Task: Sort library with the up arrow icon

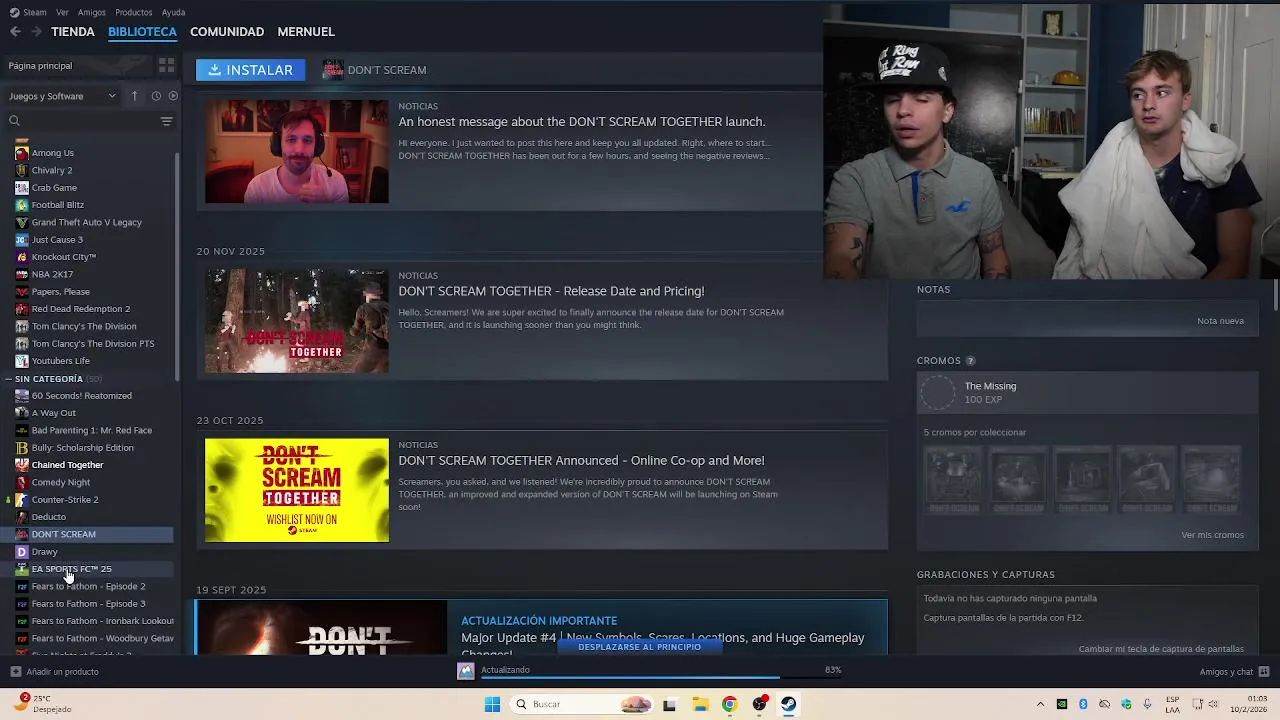Action: pyautogui.click(x=134, y=96)
